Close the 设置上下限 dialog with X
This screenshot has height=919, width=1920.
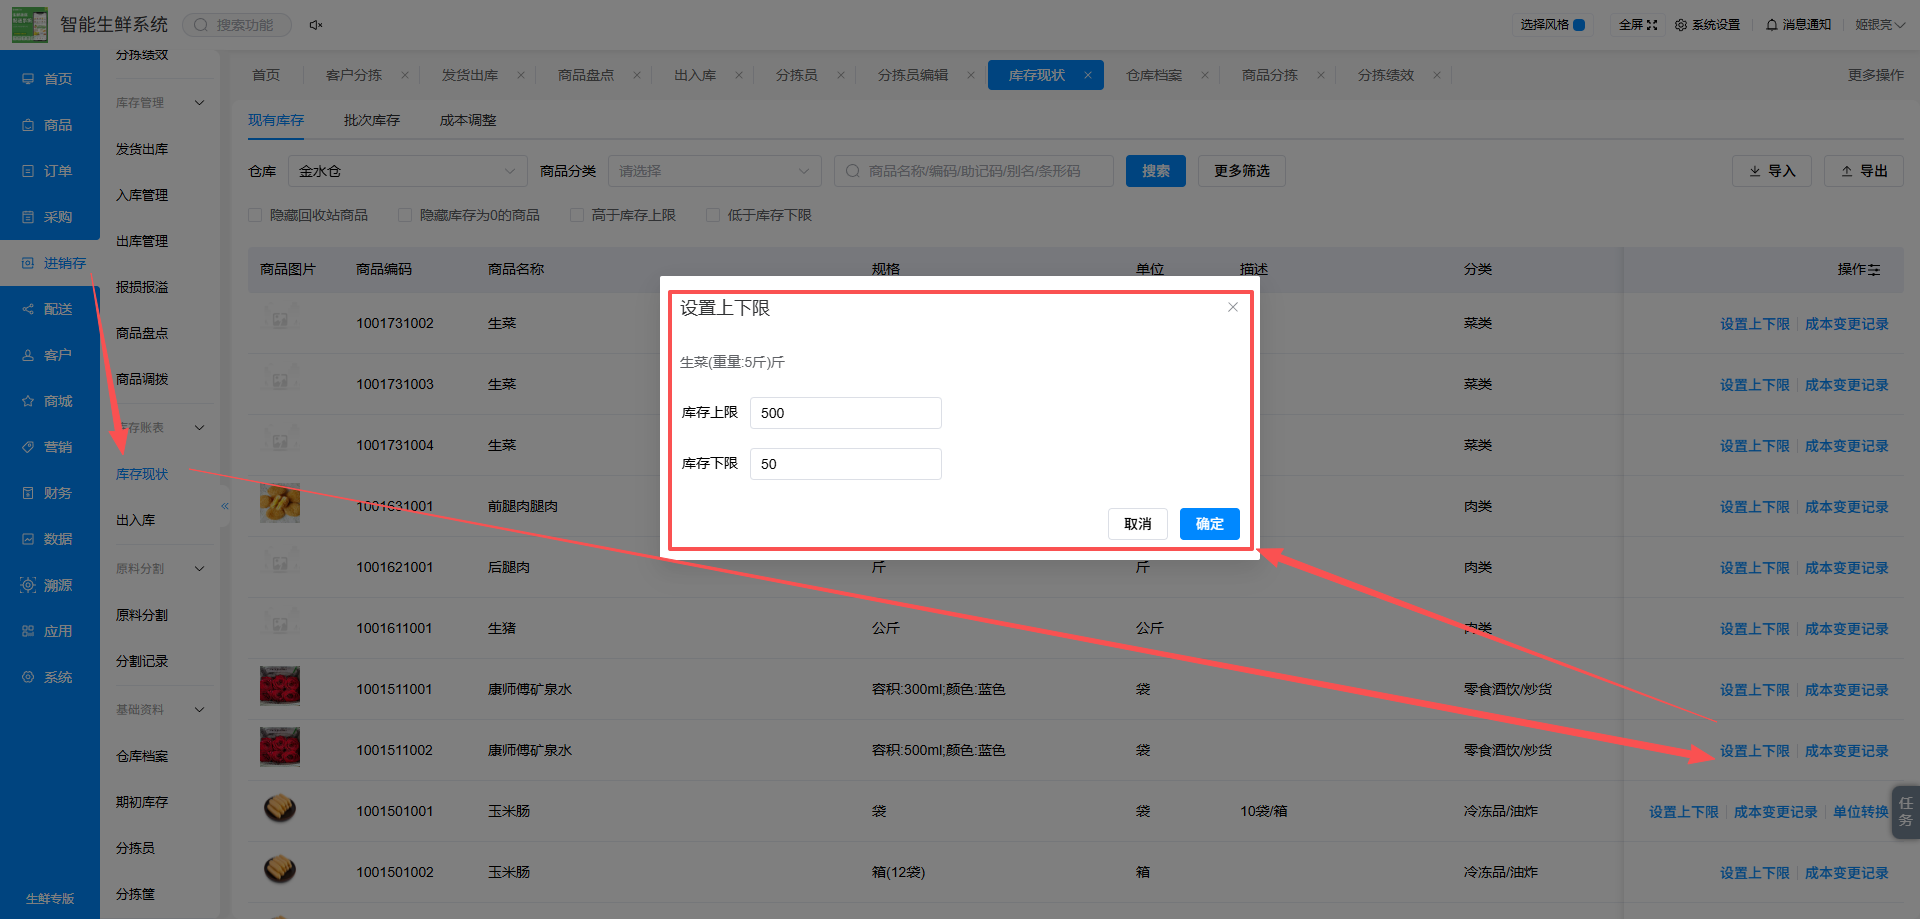click(x=1233, y=307)
